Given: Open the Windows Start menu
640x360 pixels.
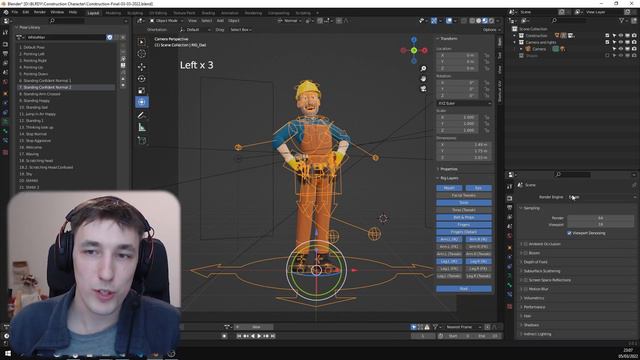Looking at the screenshot, I should pyautogui.click(x=8, y=353).
